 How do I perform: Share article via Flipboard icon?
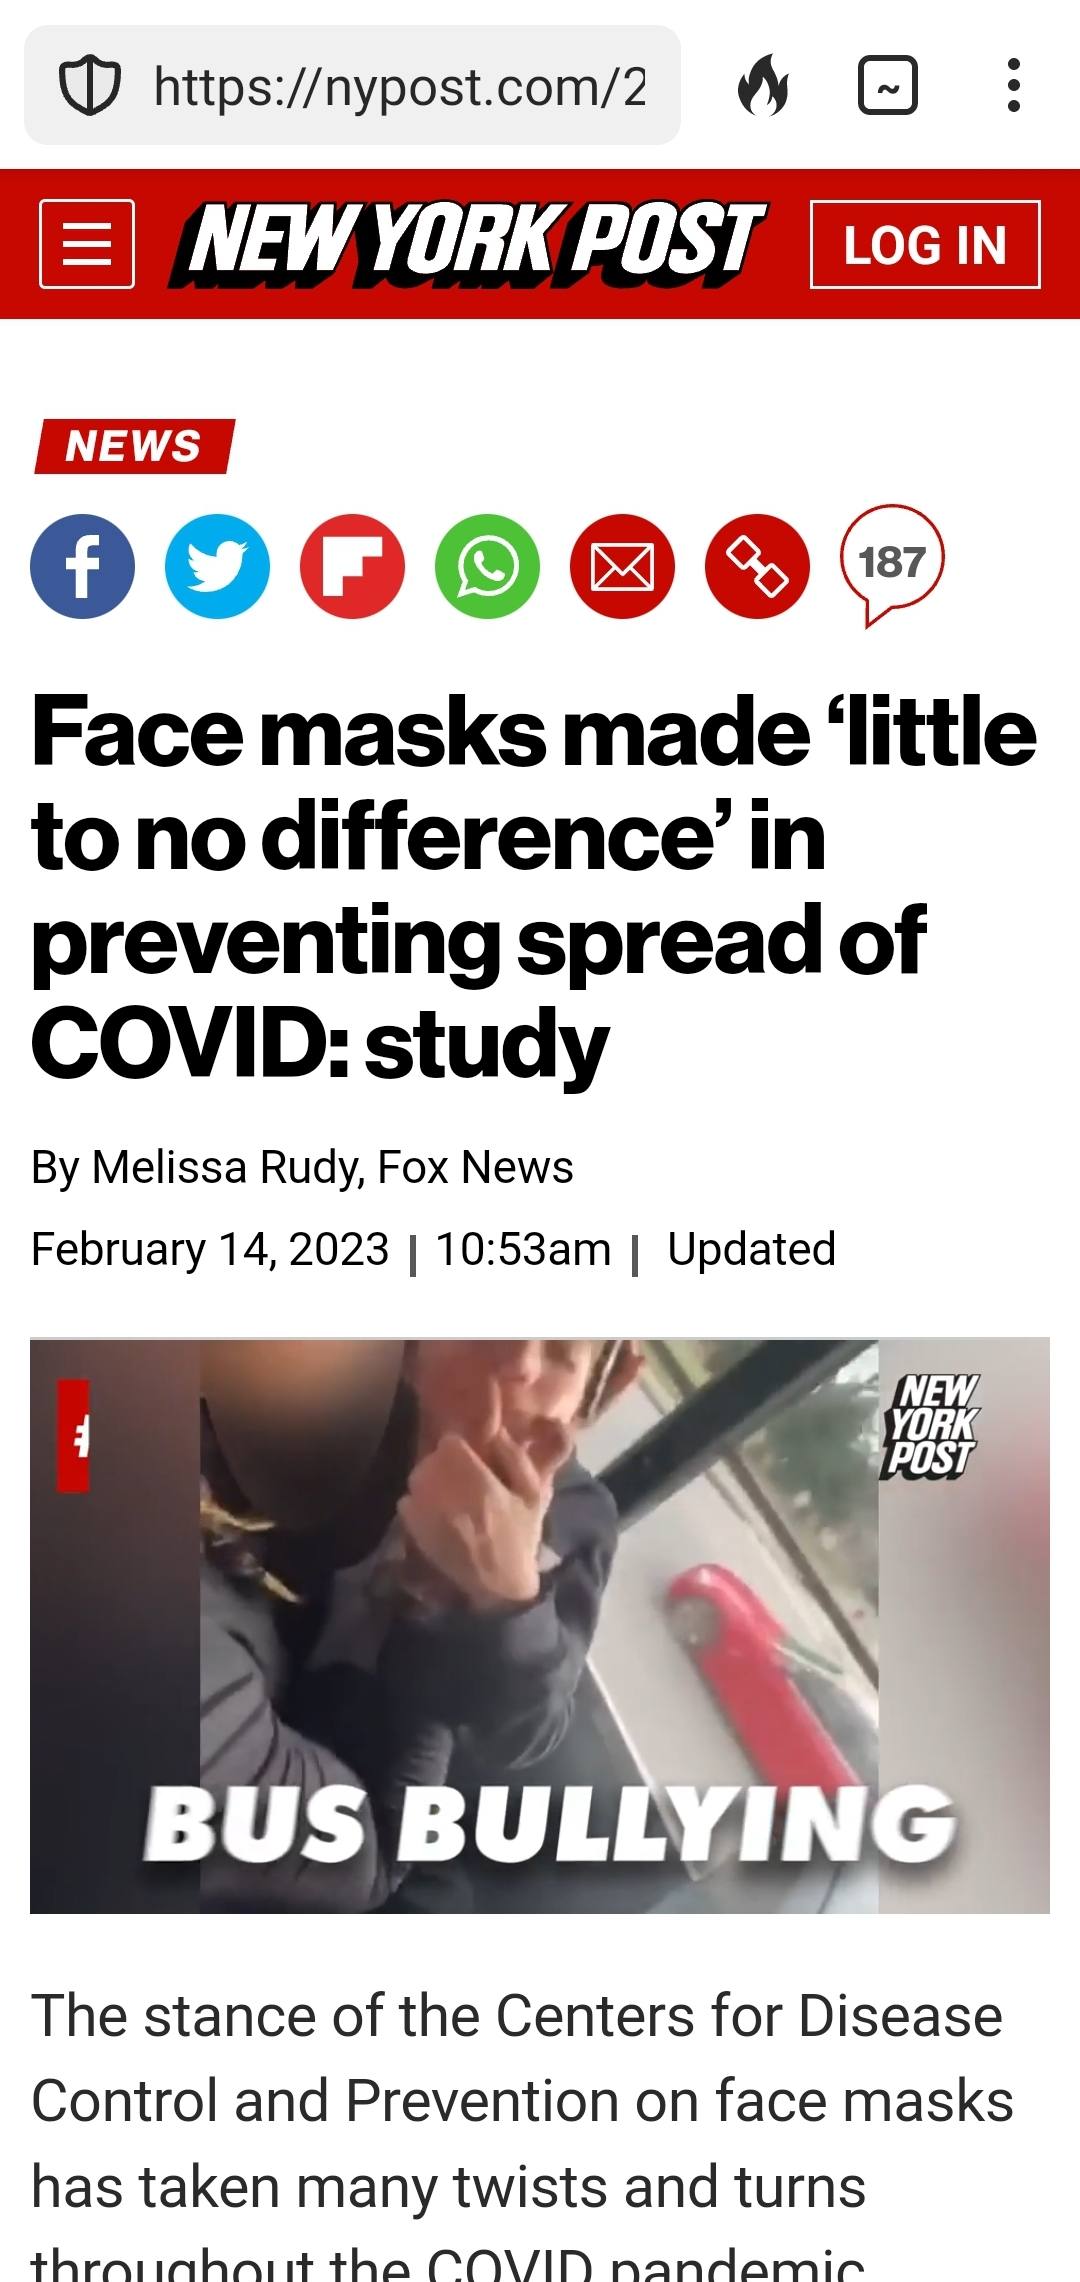pyautogui.click(x=352, y=566)
